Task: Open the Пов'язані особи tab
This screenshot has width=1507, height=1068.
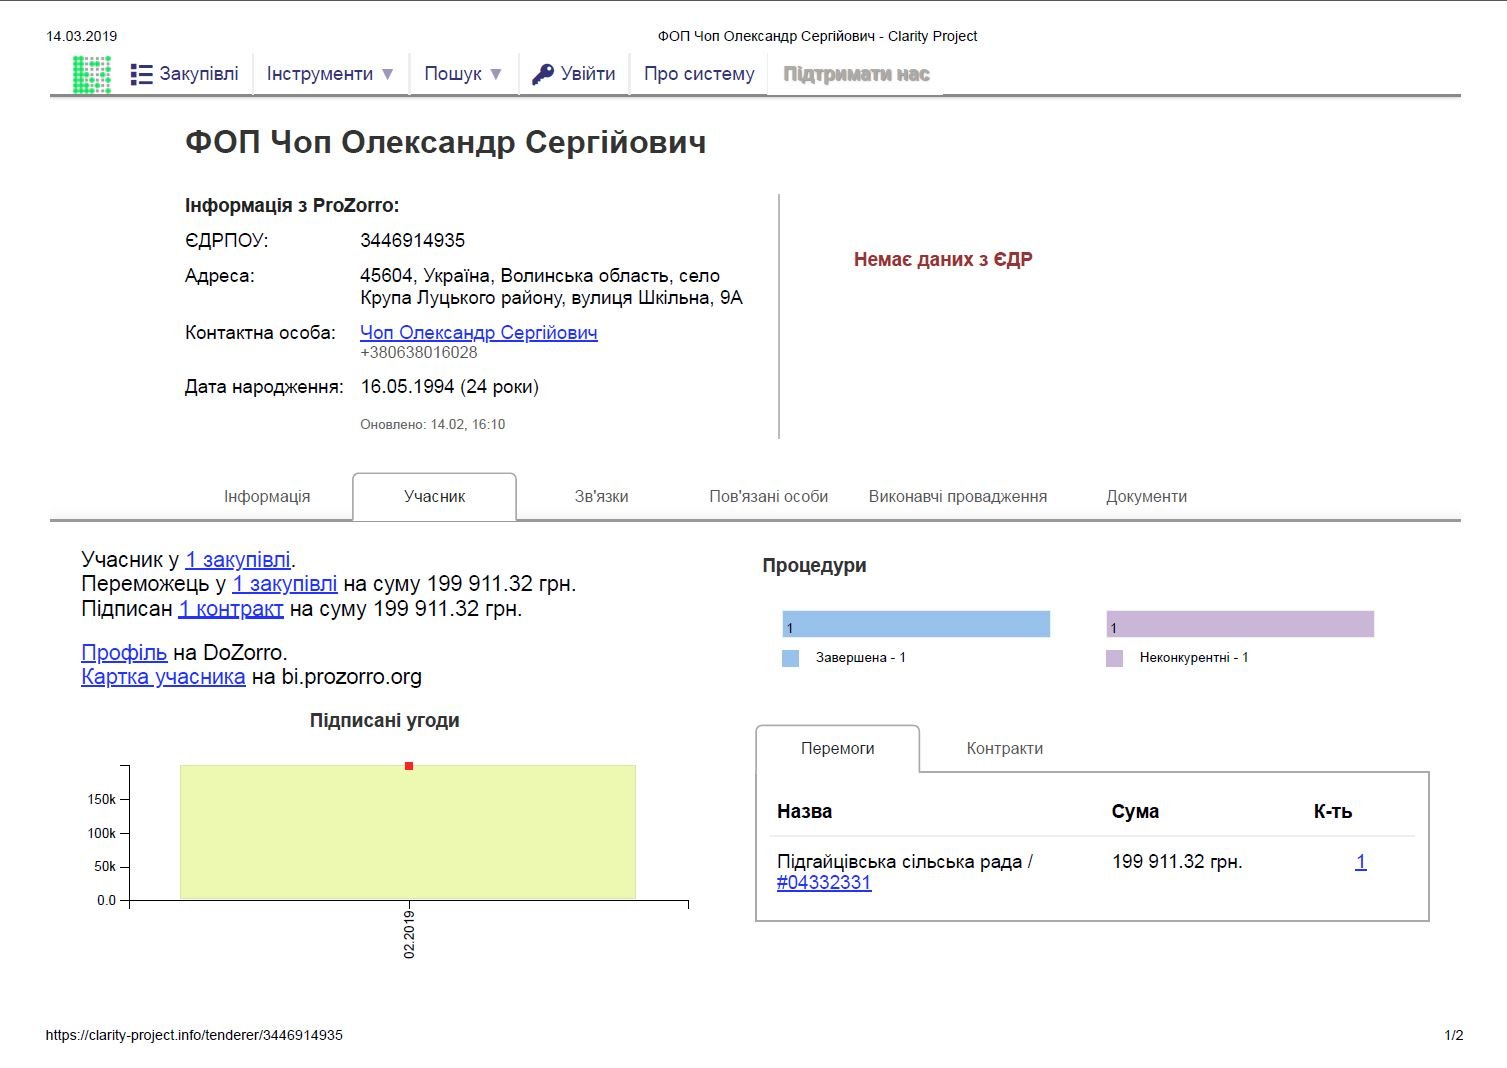Action: (x=768, y=496)
